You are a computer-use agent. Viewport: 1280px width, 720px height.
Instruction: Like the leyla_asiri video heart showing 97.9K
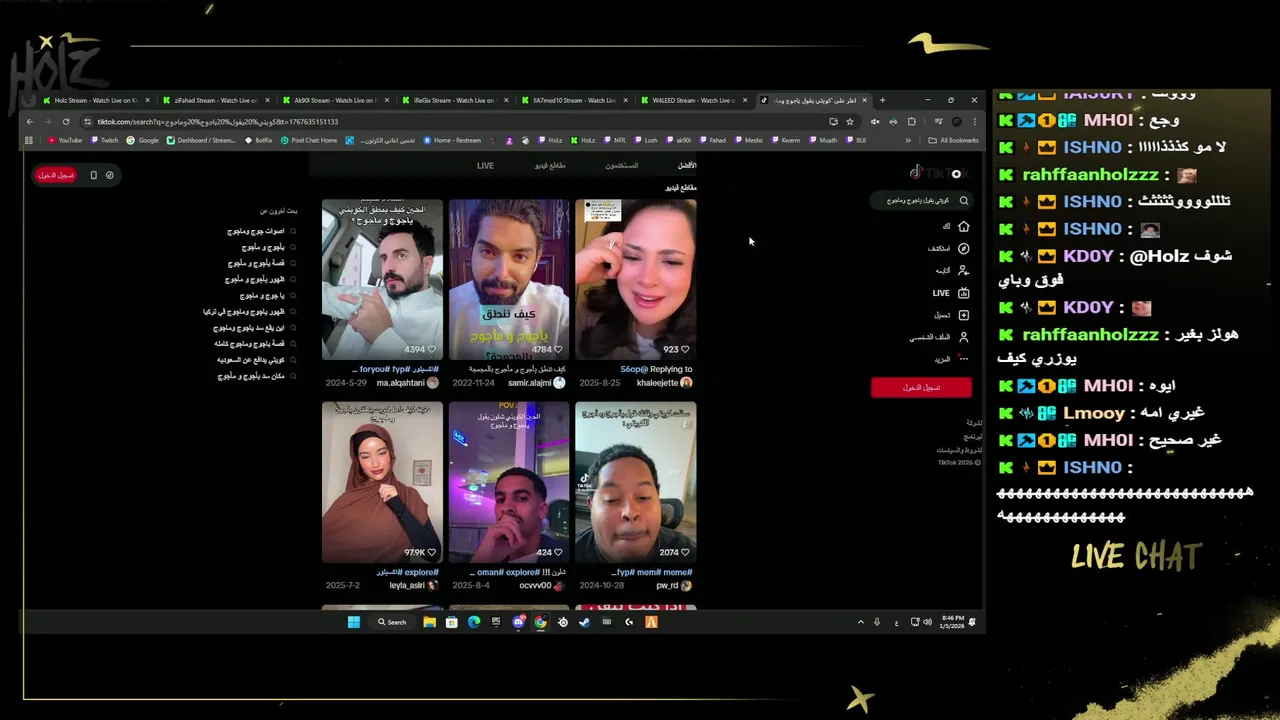click(x=432, y=552)
